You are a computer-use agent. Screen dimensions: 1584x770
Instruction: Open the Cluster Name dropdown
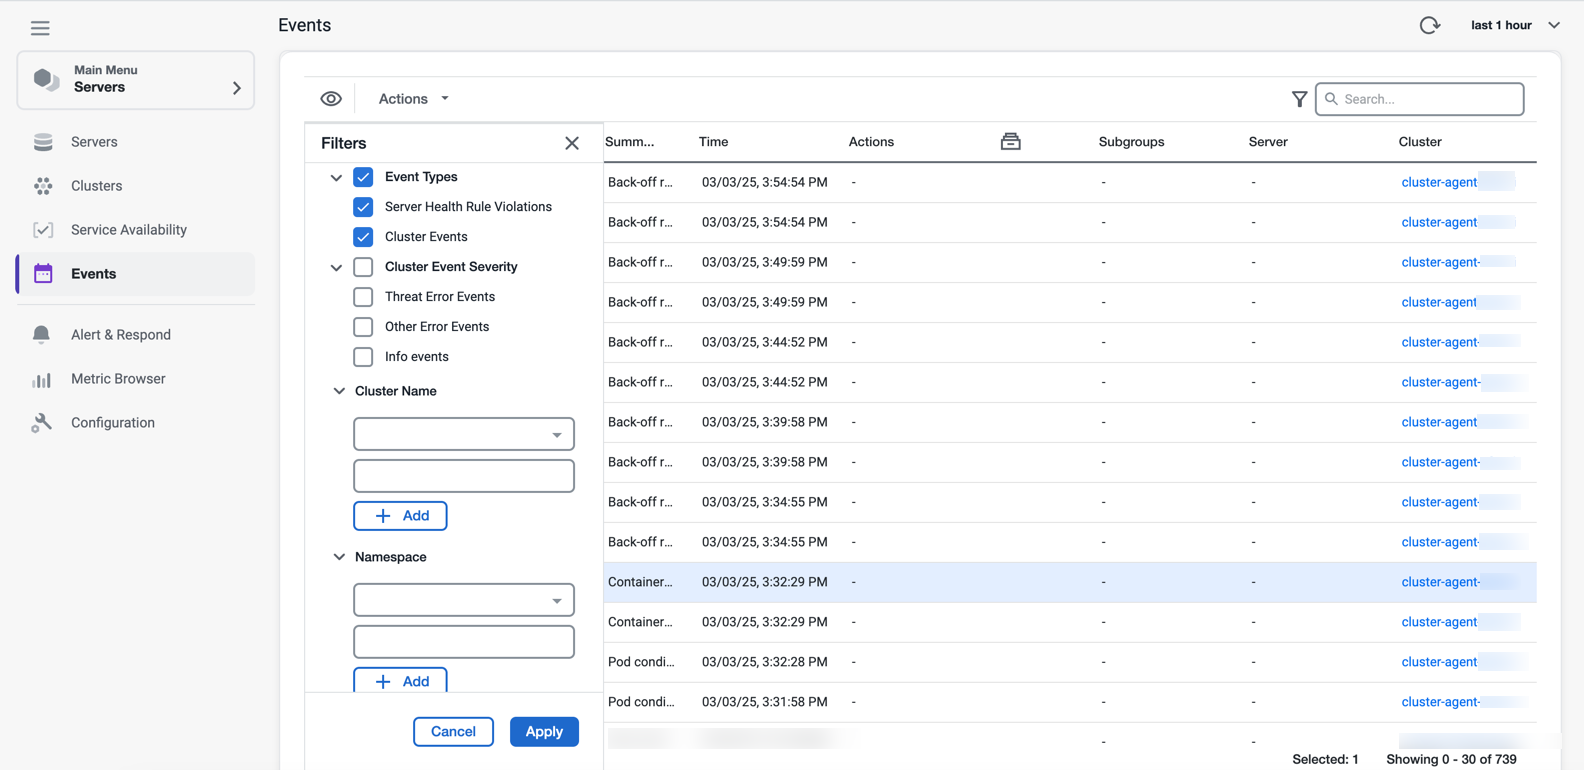(x=464, y=434)
